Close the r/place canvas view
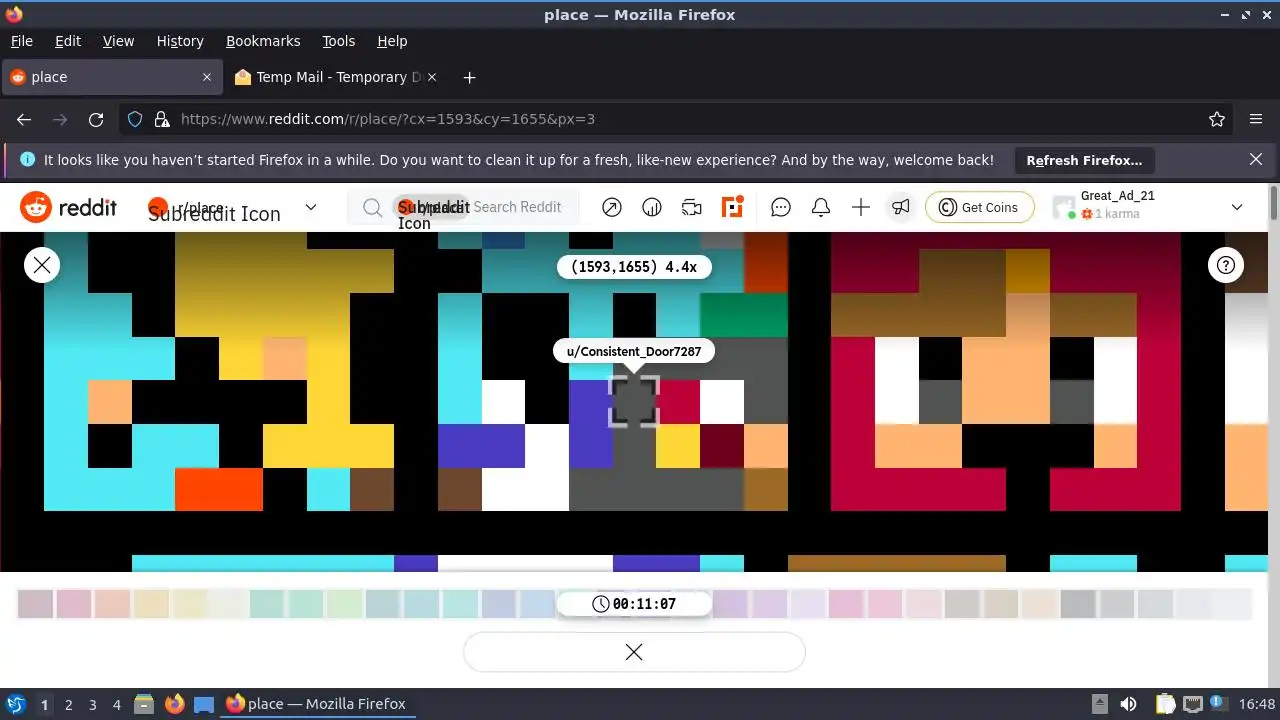The height and width of the screenshot is (720, 1280). pos(42,265)
